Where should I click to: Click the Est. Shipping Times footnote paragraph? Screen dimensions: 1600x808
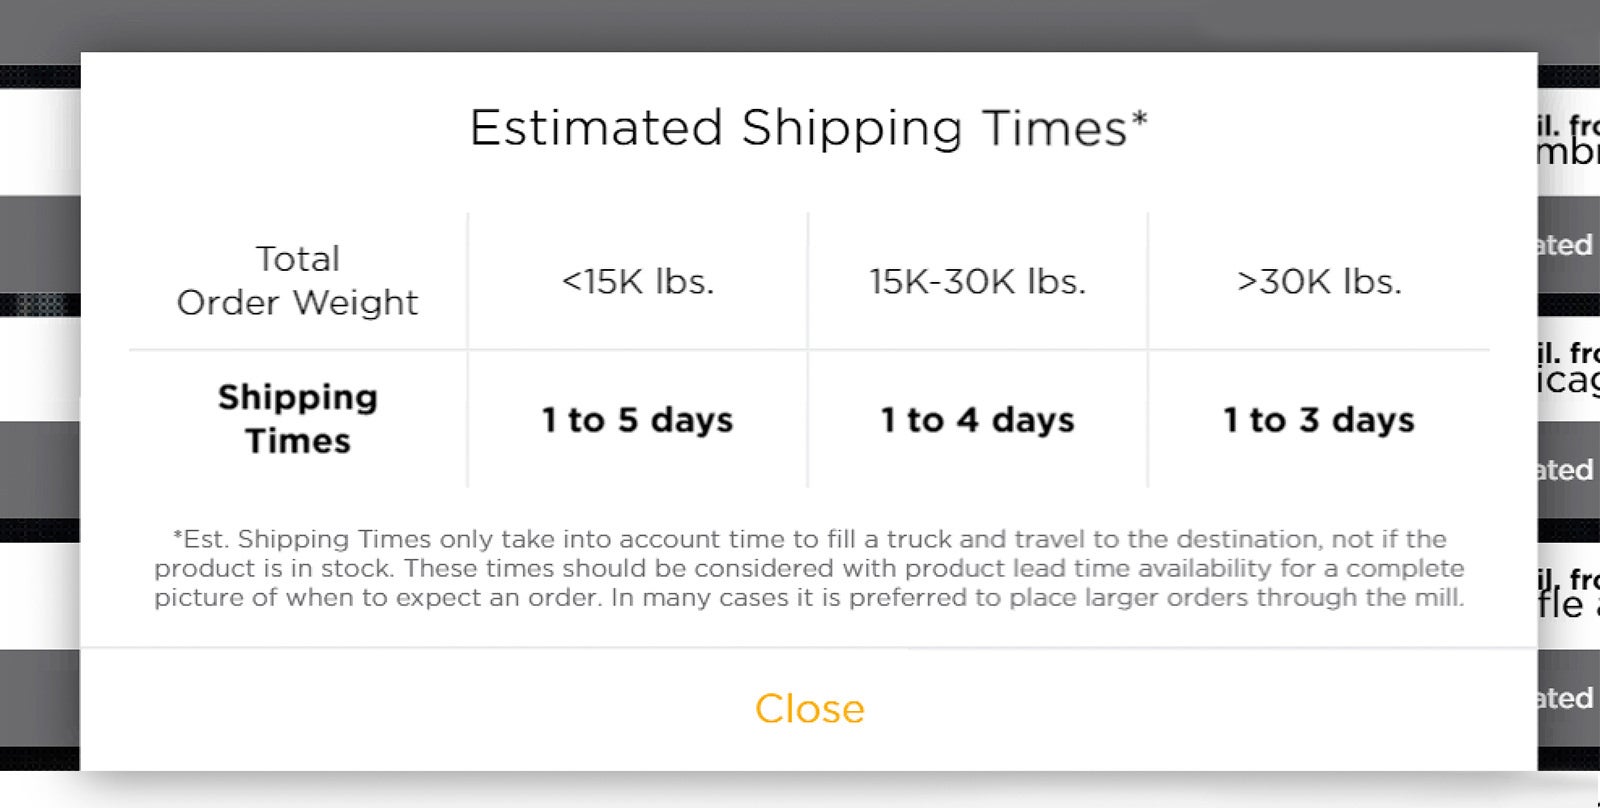[x=809, y=568]
